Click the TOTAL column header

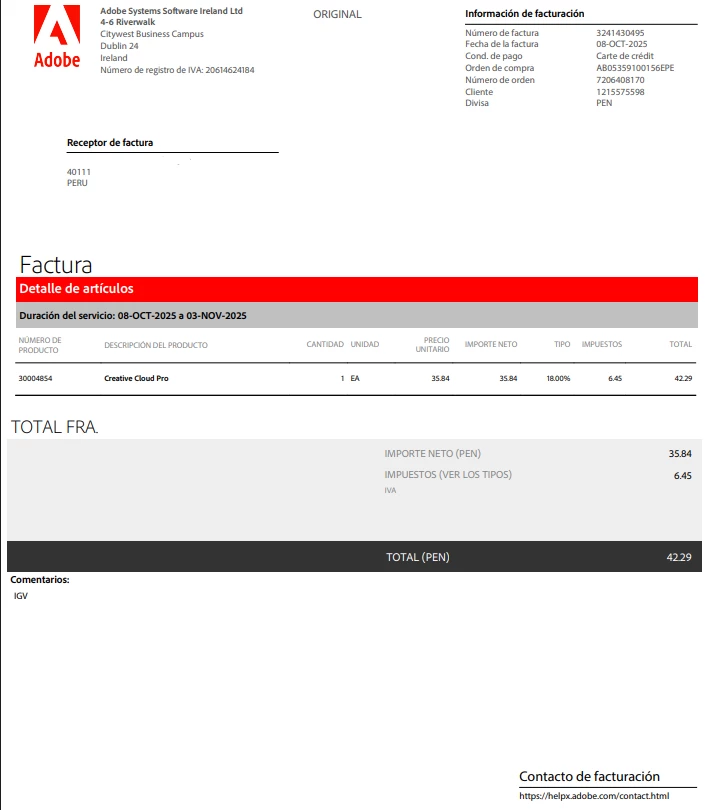pyautogui.click(x=680, y=345)
